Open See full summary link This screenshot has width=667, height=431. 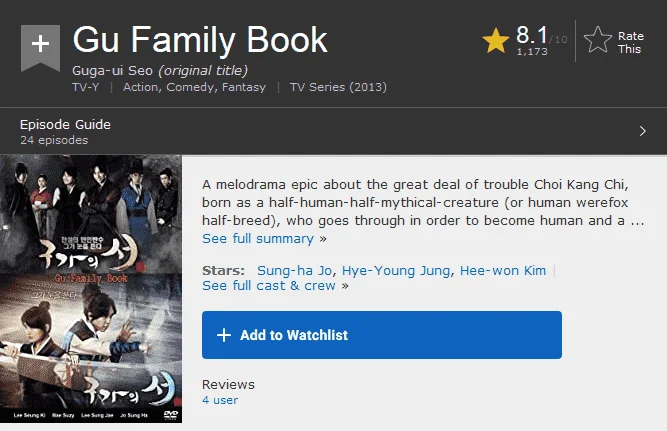pos(258,239)
